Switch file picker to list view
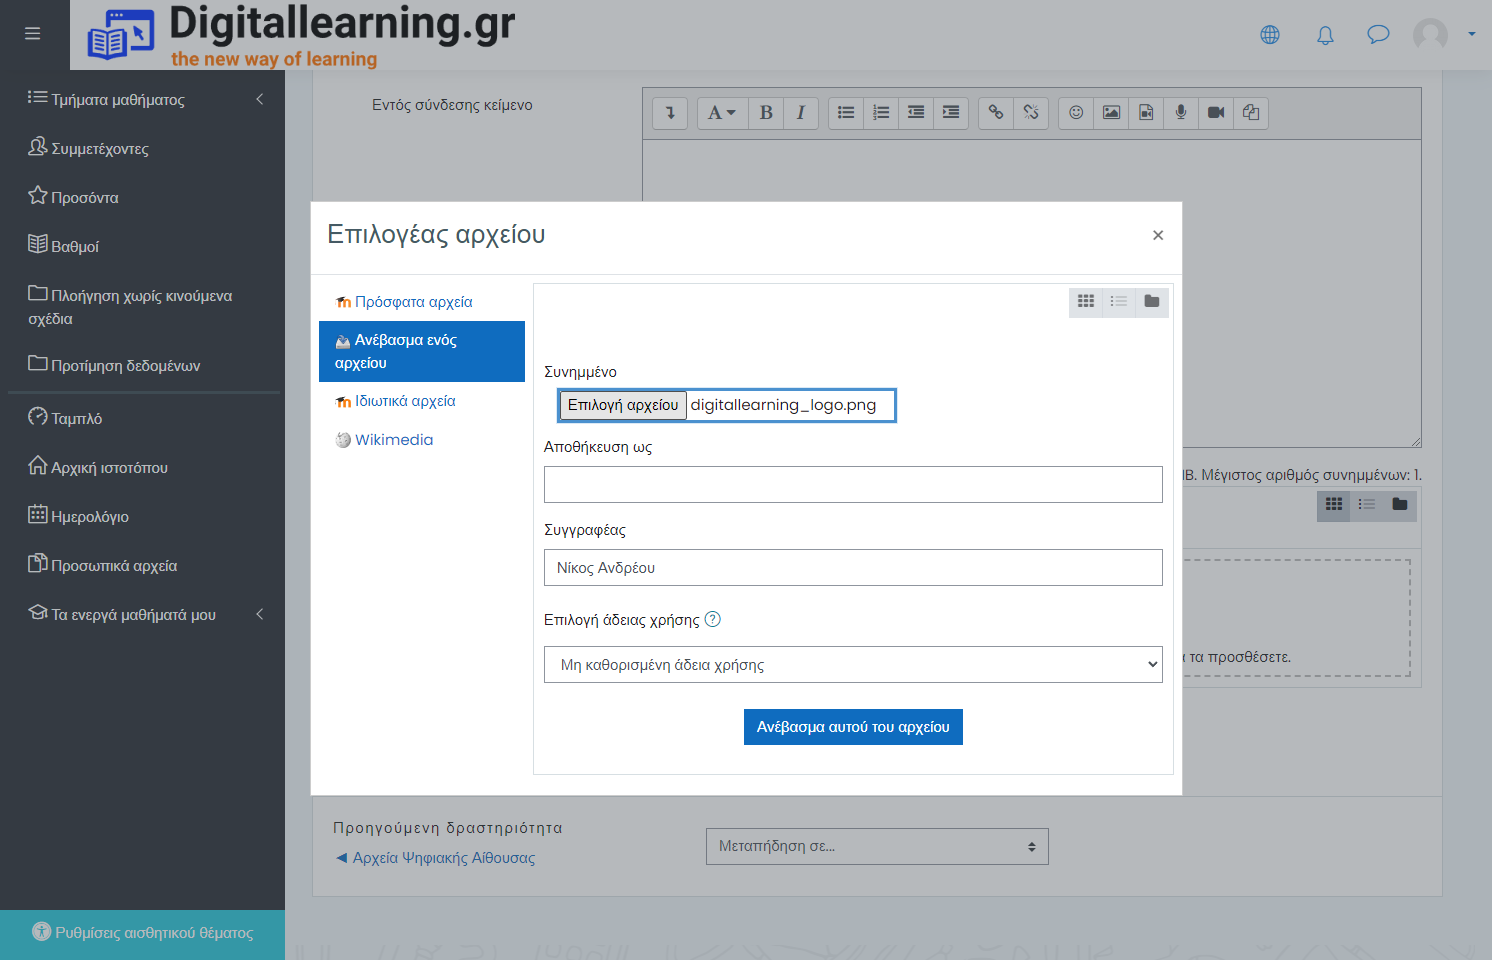The height and width of the screenshot is (960, 1492). pos(1119,301)
